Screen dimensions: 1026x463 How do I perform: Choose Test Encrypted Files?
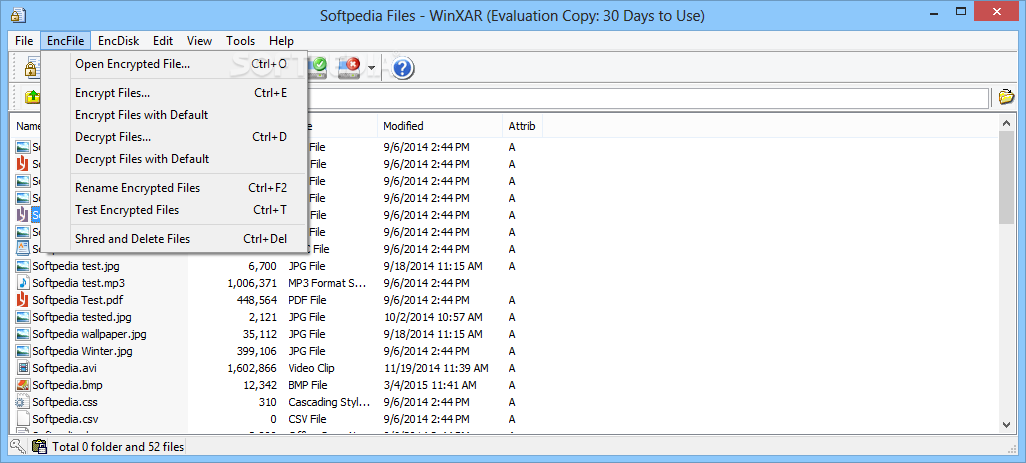click(x=175, y=209)
